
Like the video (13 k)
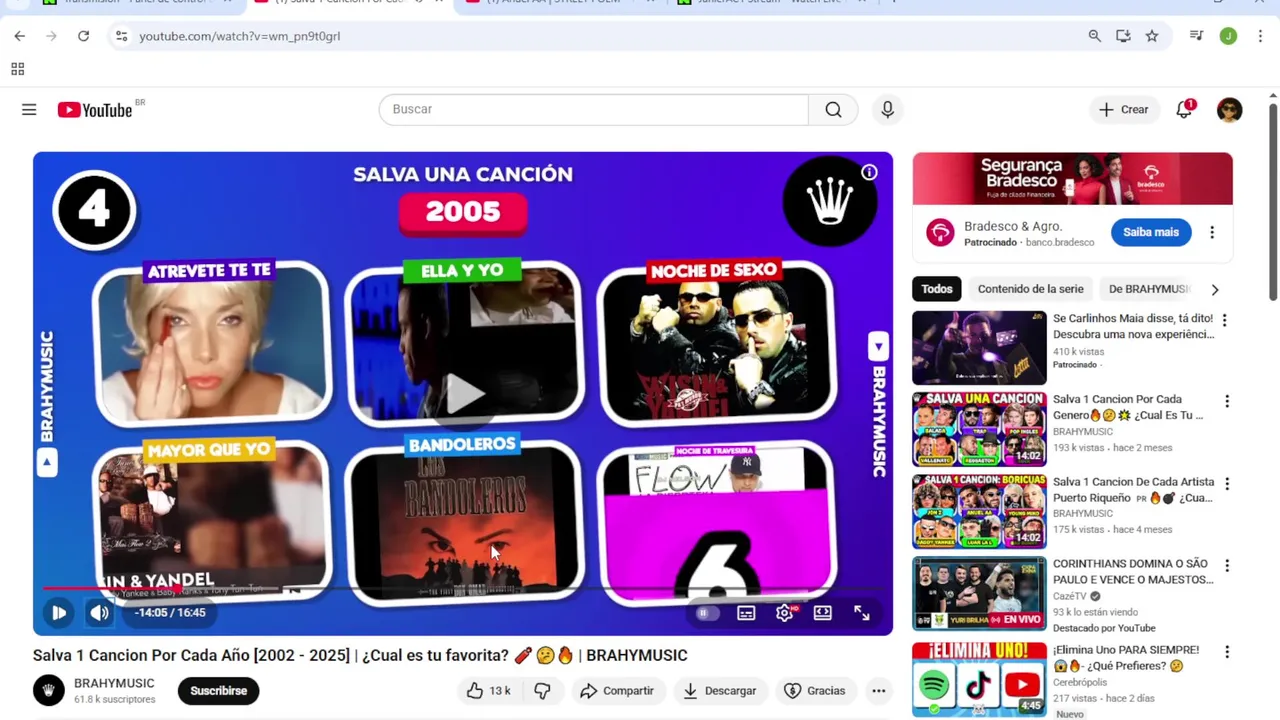point(488,691)
